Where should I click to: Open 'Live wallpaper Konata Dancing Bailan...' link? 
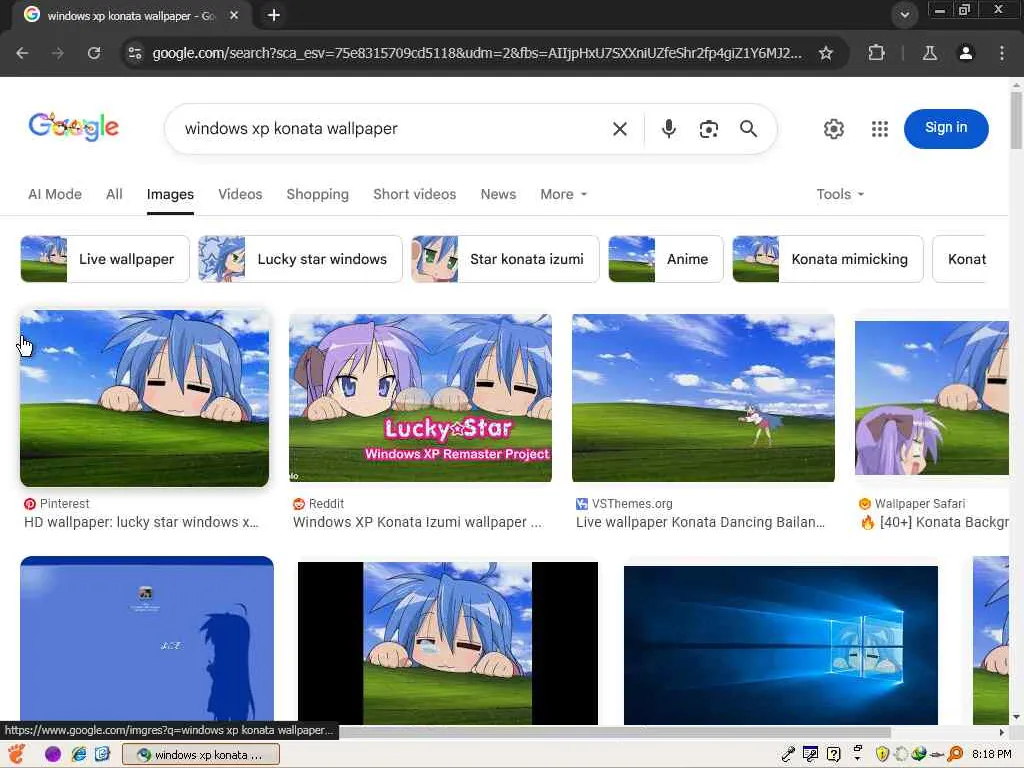pos(700,522)
